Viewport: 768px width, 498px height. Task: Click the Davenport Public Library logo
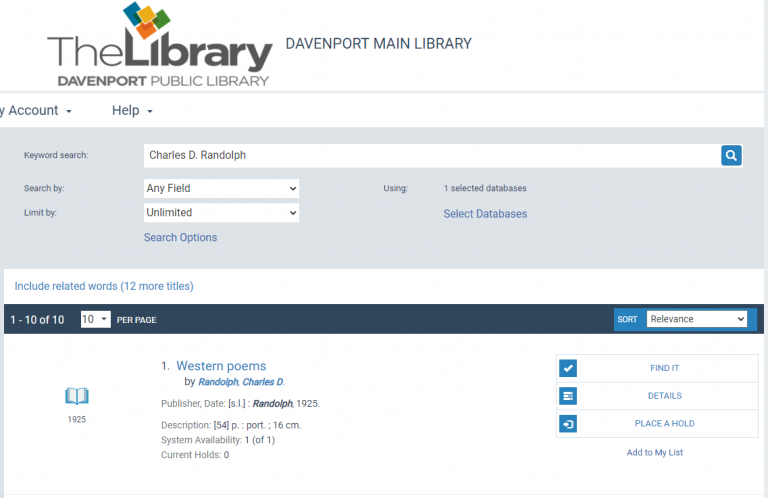(160, 48)
